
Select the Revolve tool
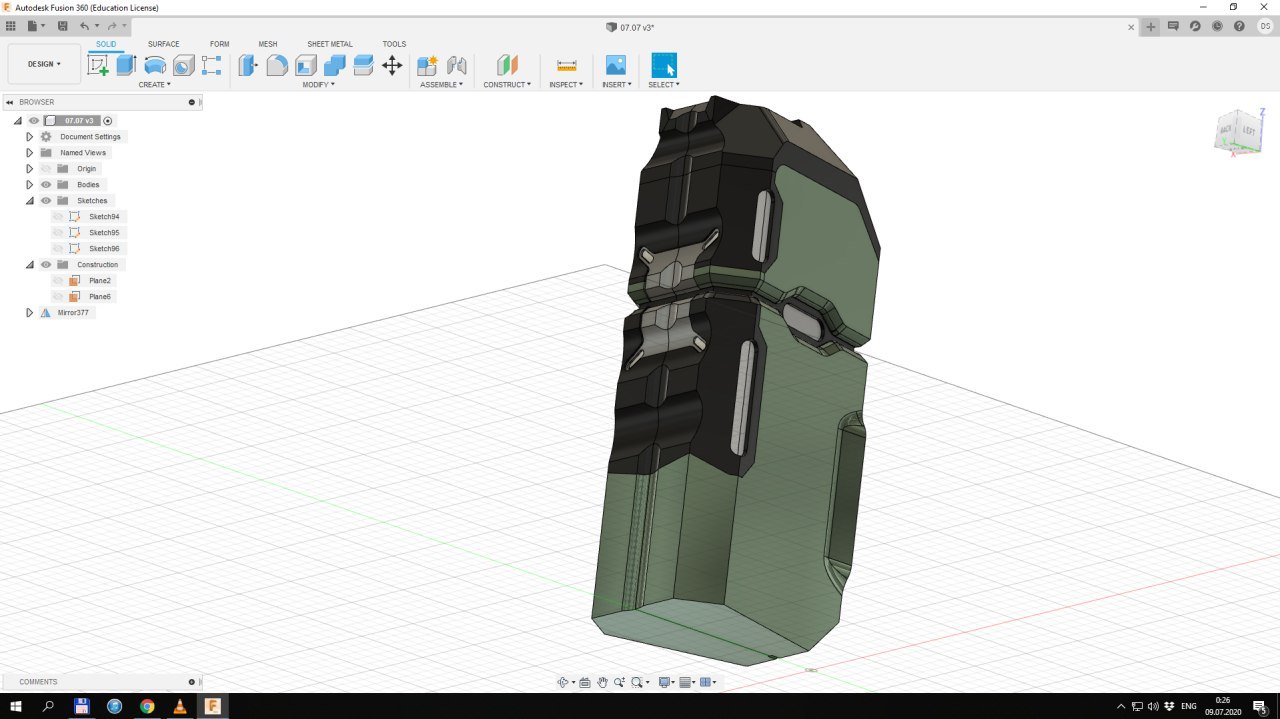point(155,66)
